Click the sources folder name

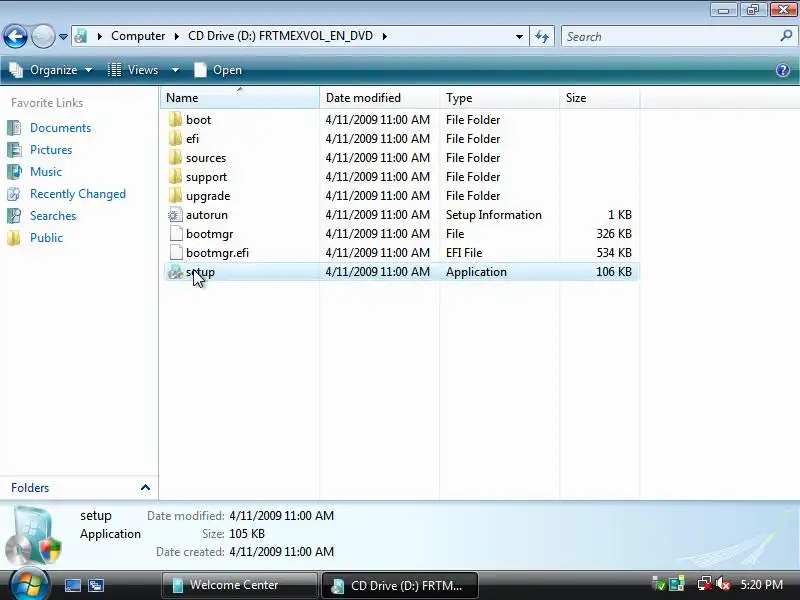pyautogui.click(x=206, y=158)
